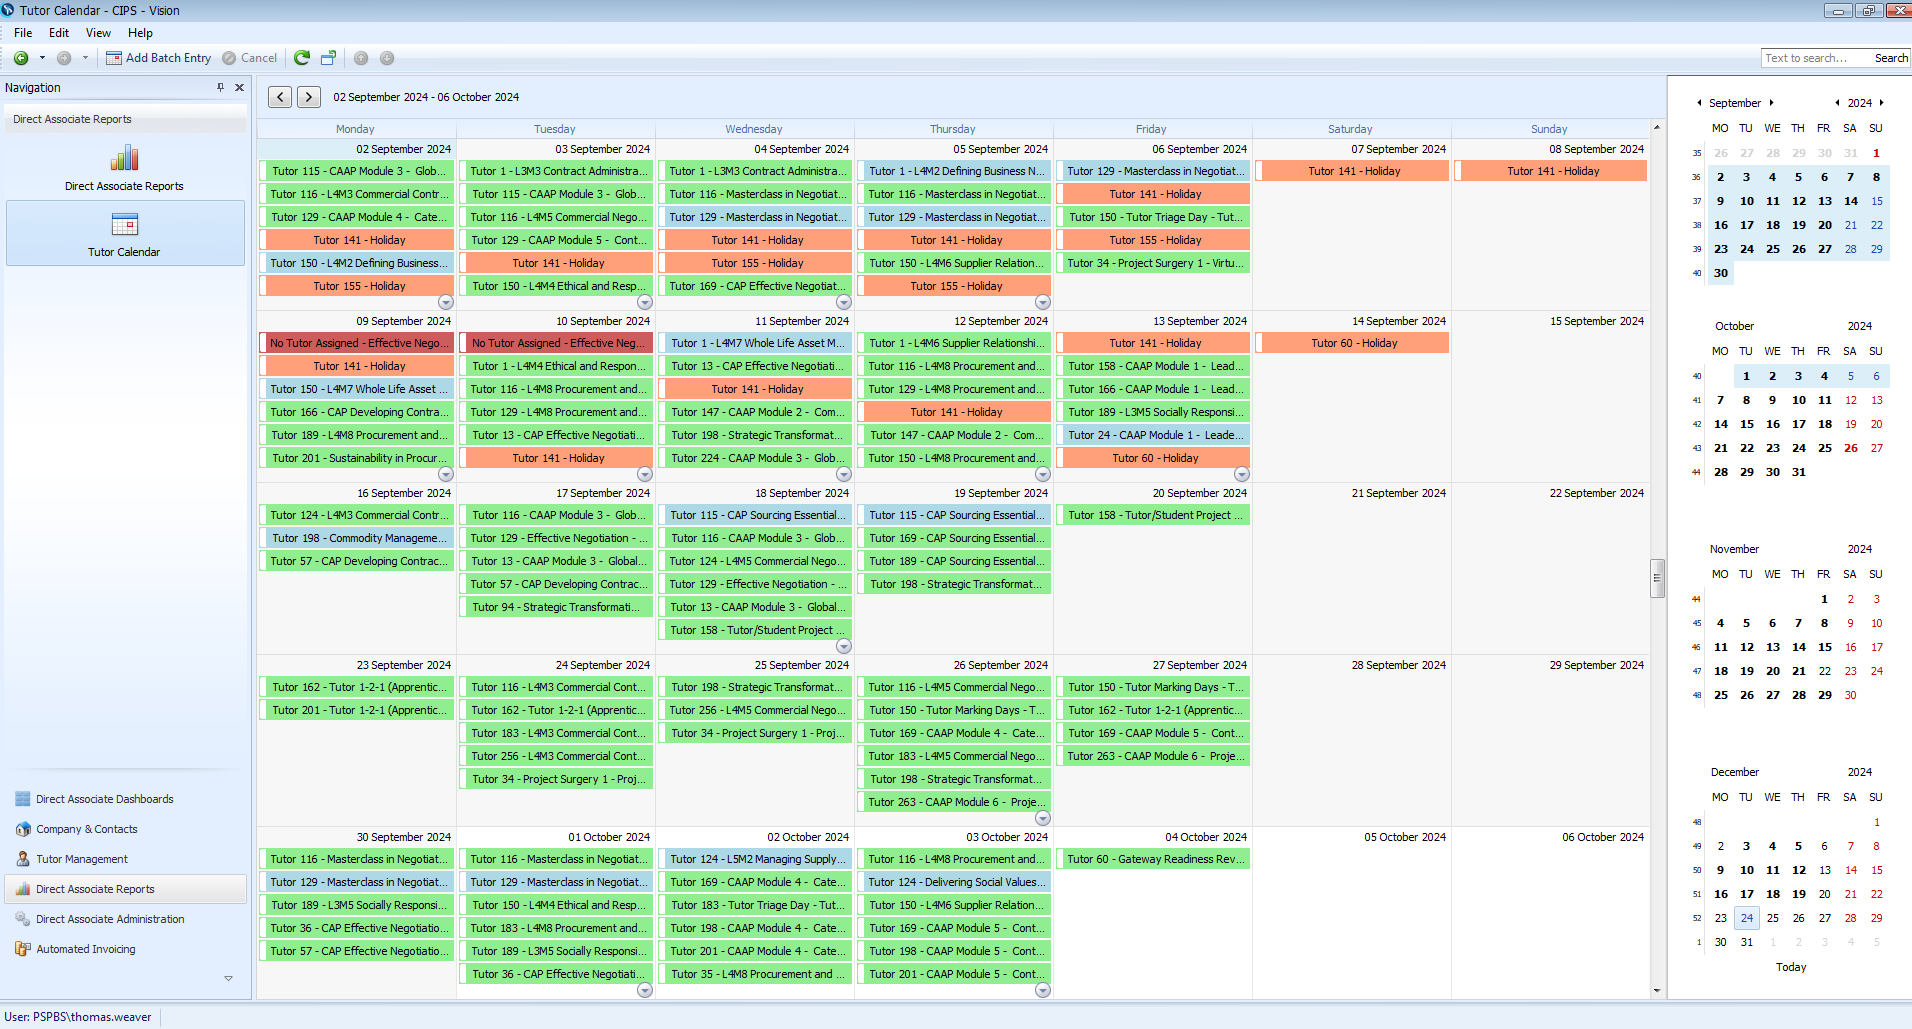Screen dimensions: 1912x1029
Task: Show more entries for 02 September
Action: (446, 302)
